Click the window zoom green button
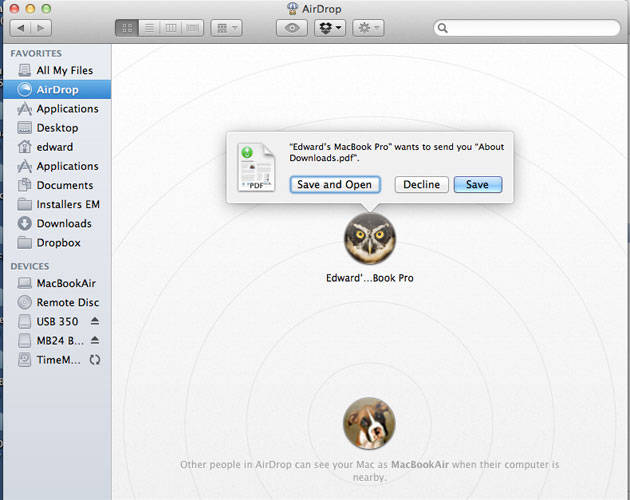The image size is (630, 500). pyautogui.click(x=47, y=8)
